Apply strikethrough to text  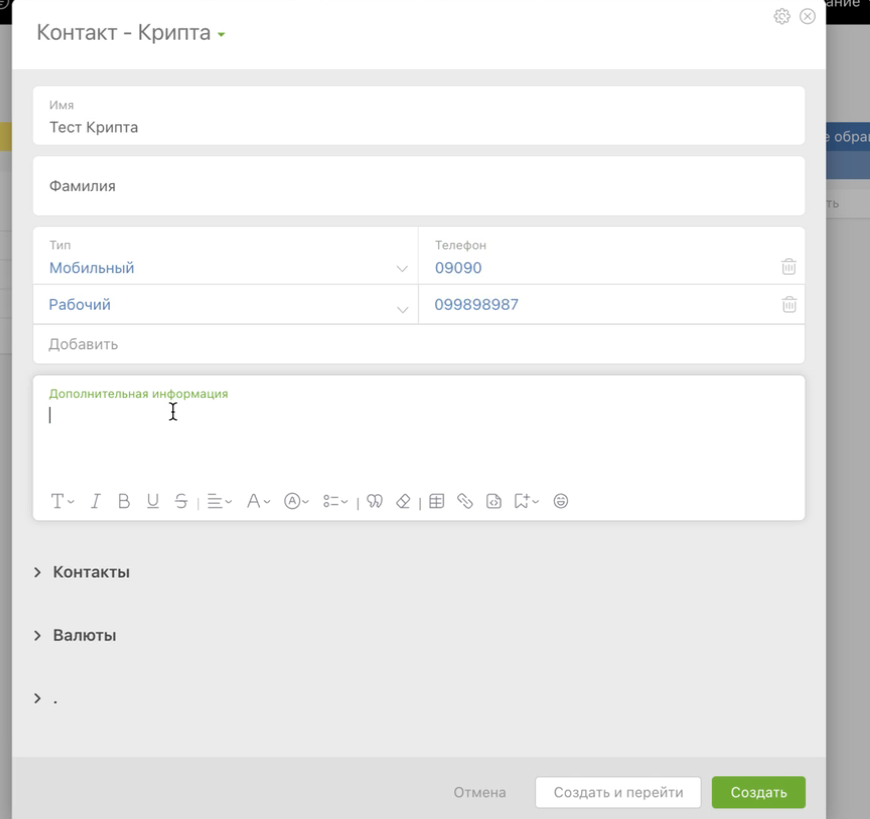click(181, 502)
